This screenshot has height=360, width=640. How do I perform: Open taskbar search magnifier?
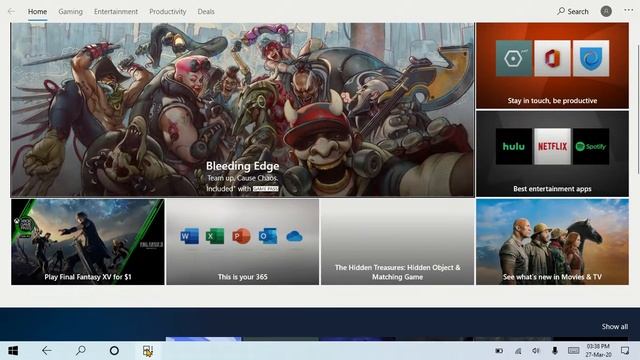(x=81, y=350)
